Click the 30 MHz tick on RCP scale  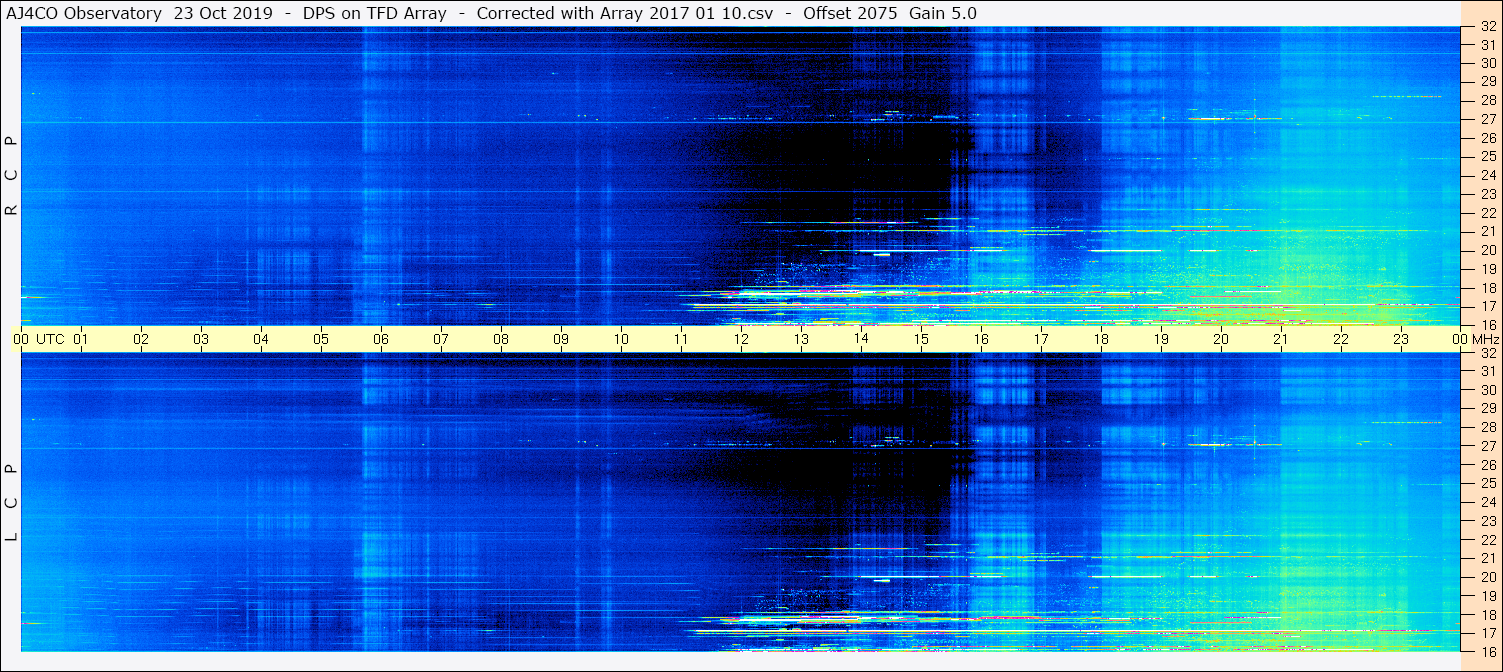[1488, 63]
